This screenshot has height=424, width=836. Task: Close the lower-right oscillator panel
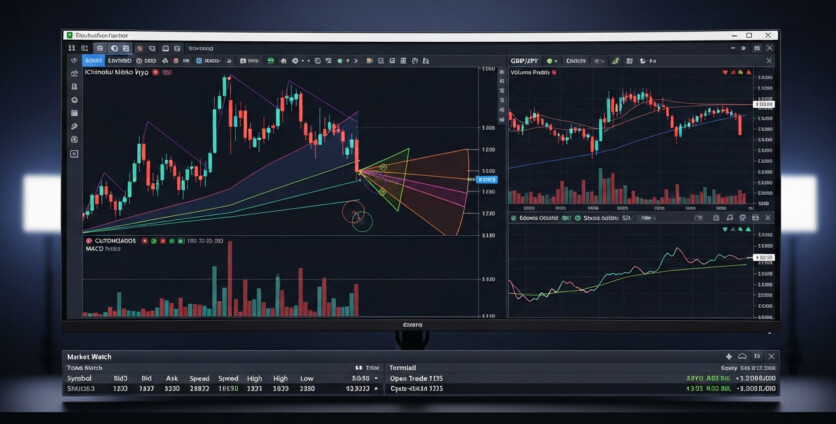768,218
